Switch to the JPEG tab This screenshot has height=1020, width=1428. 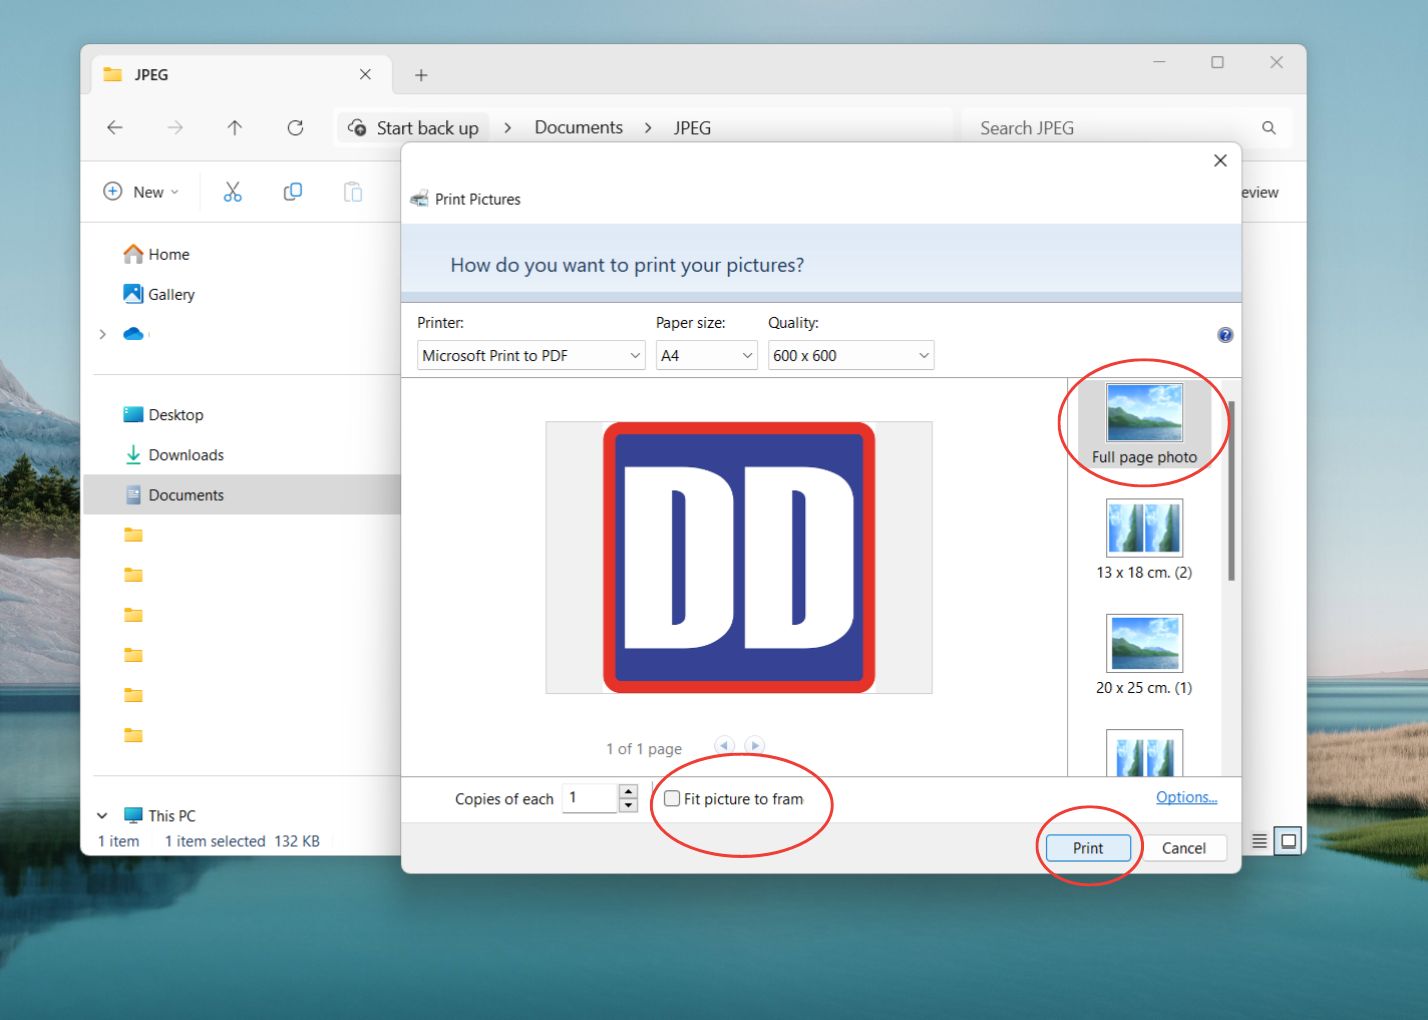click(240, 75)
